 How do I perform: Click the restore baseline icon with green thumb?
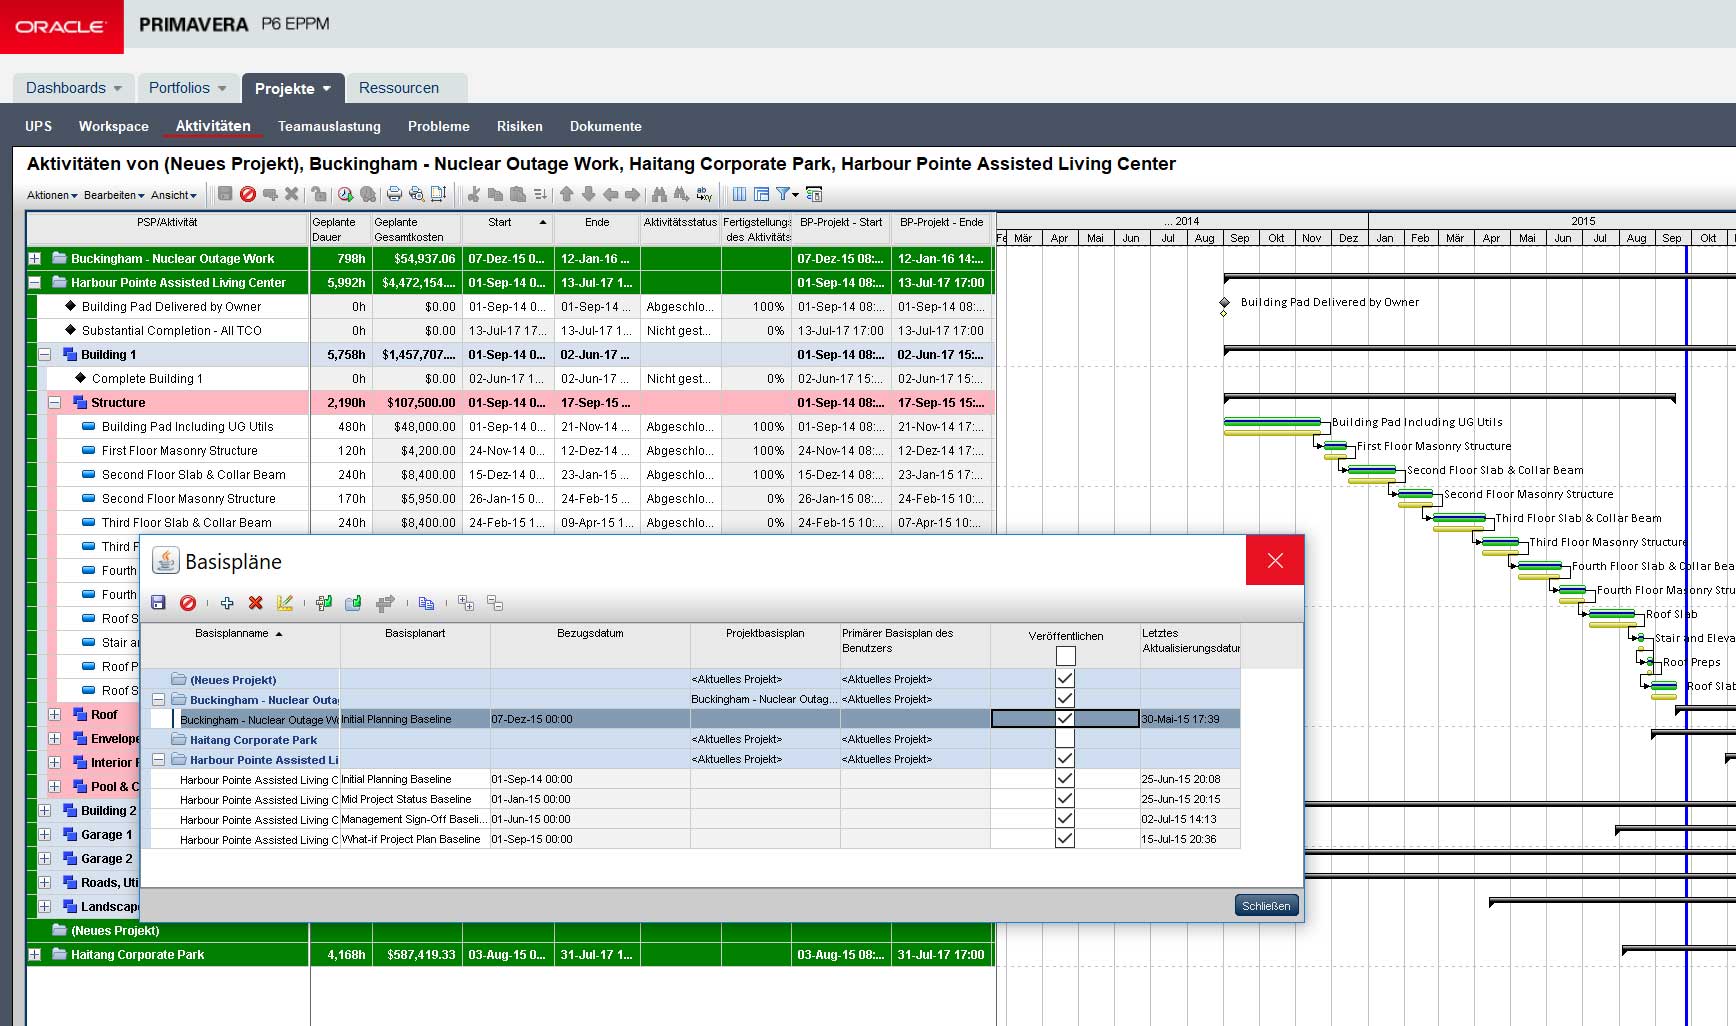coord(353,603)
